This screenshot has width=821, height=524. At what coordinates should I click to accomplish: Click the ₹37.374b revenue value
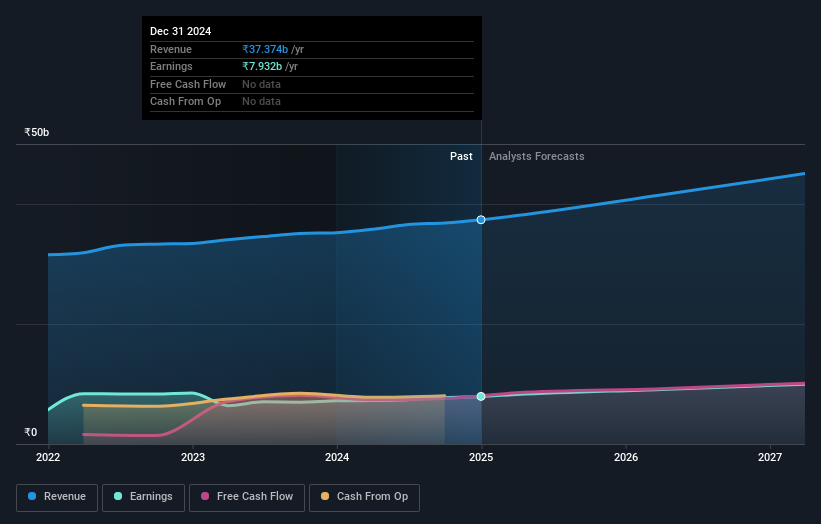(265, 49)
